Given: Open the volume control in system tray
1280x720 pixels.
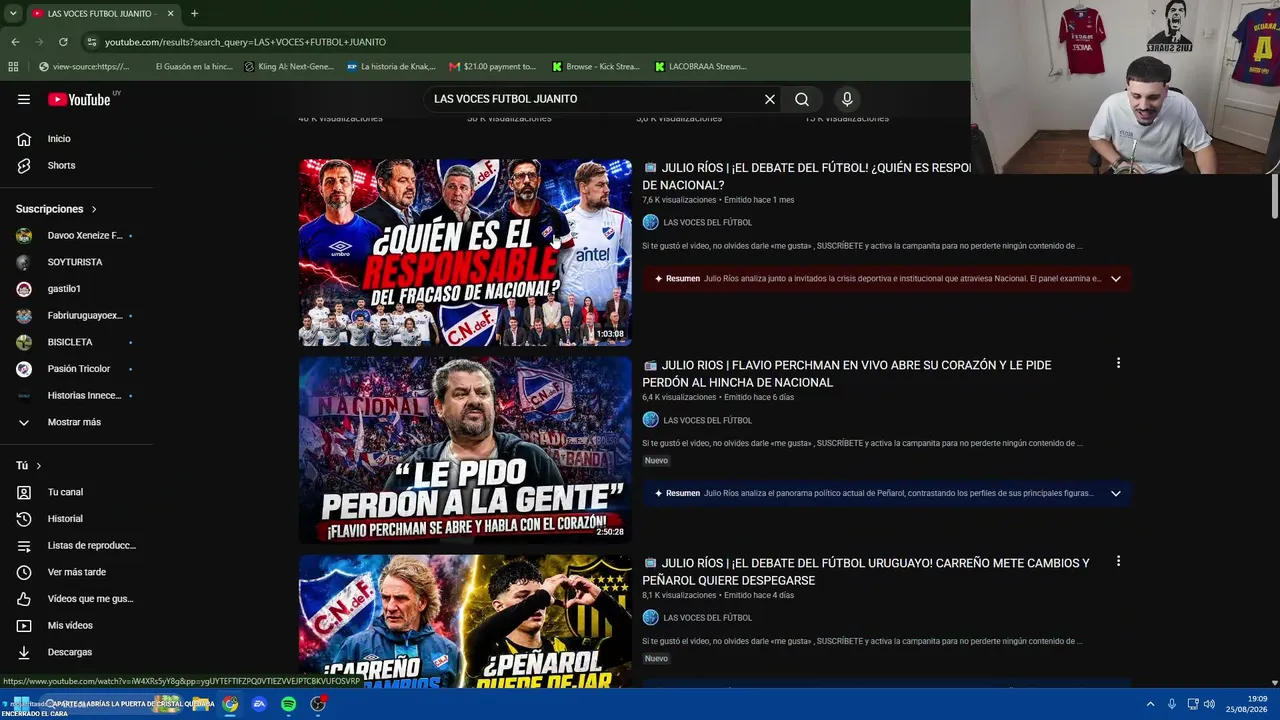Looking at the screenshot, I should tap(1209, 704).
